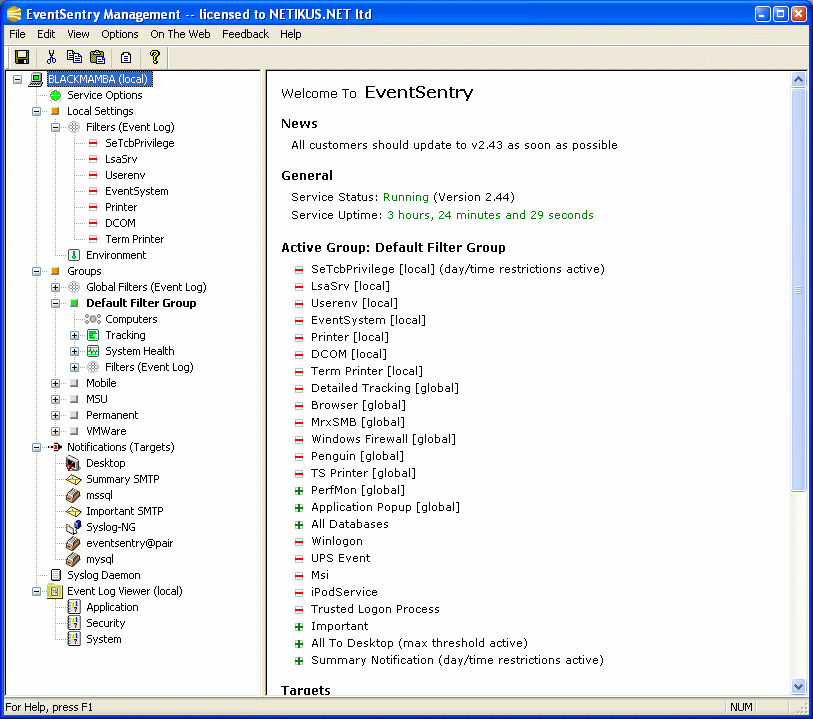Collapse the Local Settings node
The height and width of the screenshot is (719, 813).
(36, 111)
